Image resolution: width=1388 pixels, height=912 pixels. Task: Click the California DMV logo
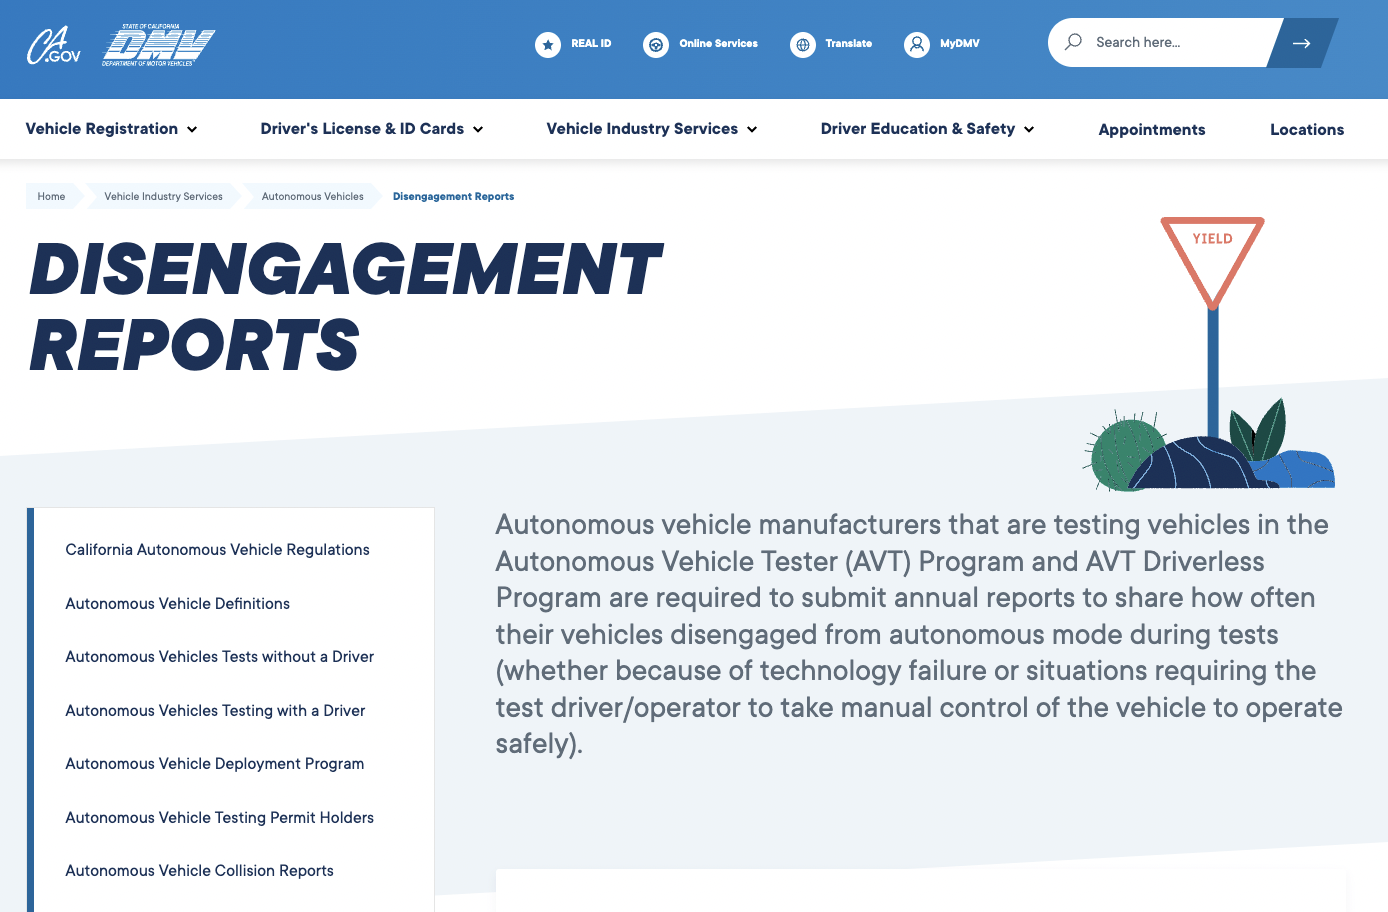click(158, 45)
